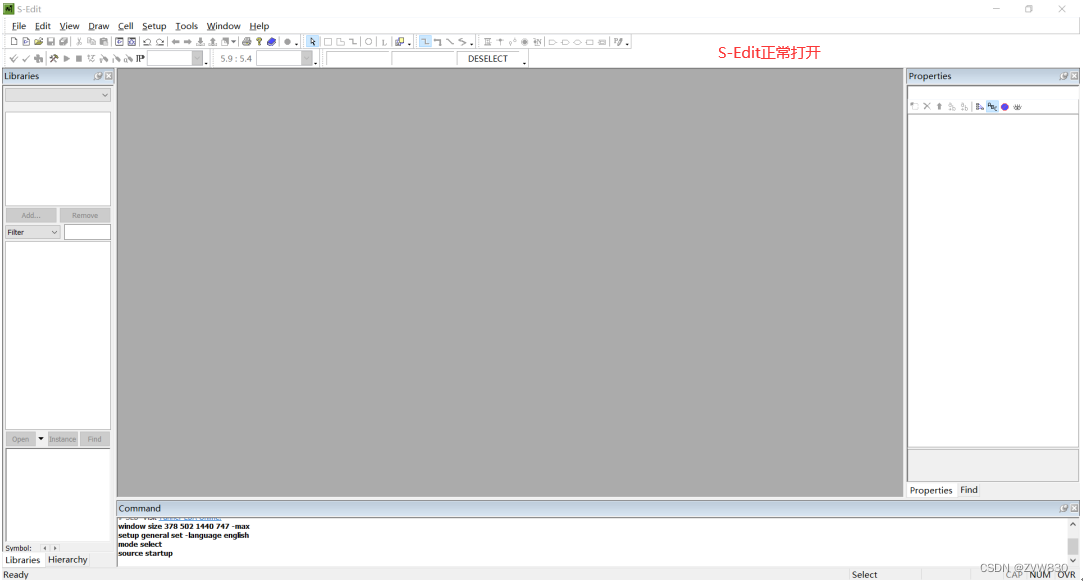
Task: Select the Net Label tool icon
Action: (x=537, y=42)
